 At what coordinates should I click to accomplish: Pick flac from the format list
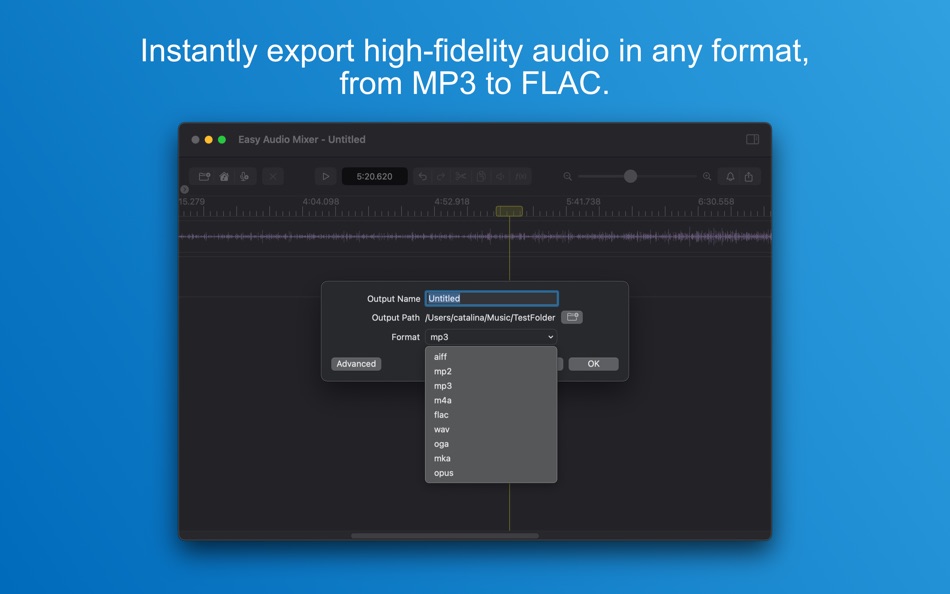pyautogui.click(x=491, y=415)
